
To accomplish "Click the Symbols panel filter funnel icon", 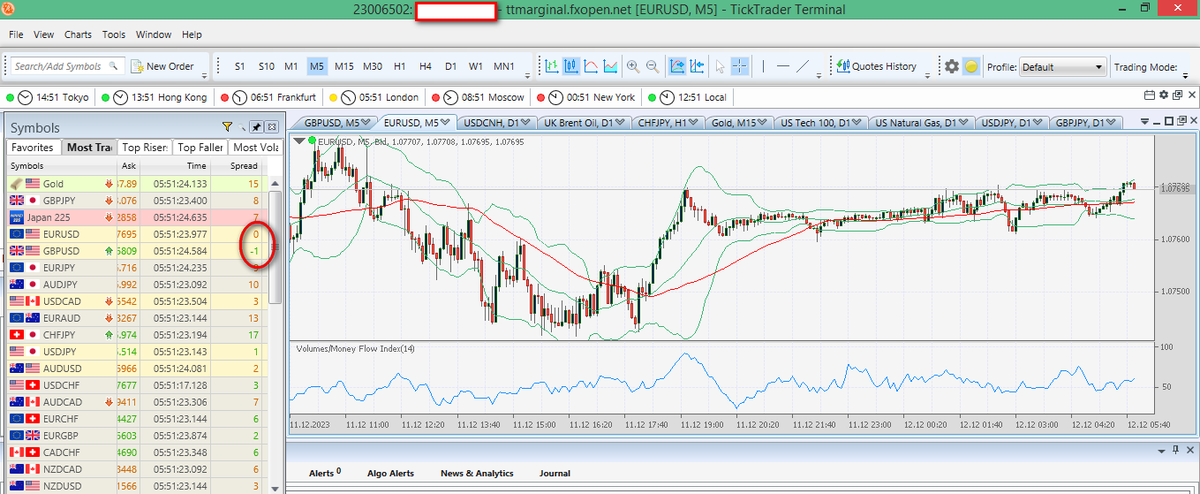I will pos(227,127).
